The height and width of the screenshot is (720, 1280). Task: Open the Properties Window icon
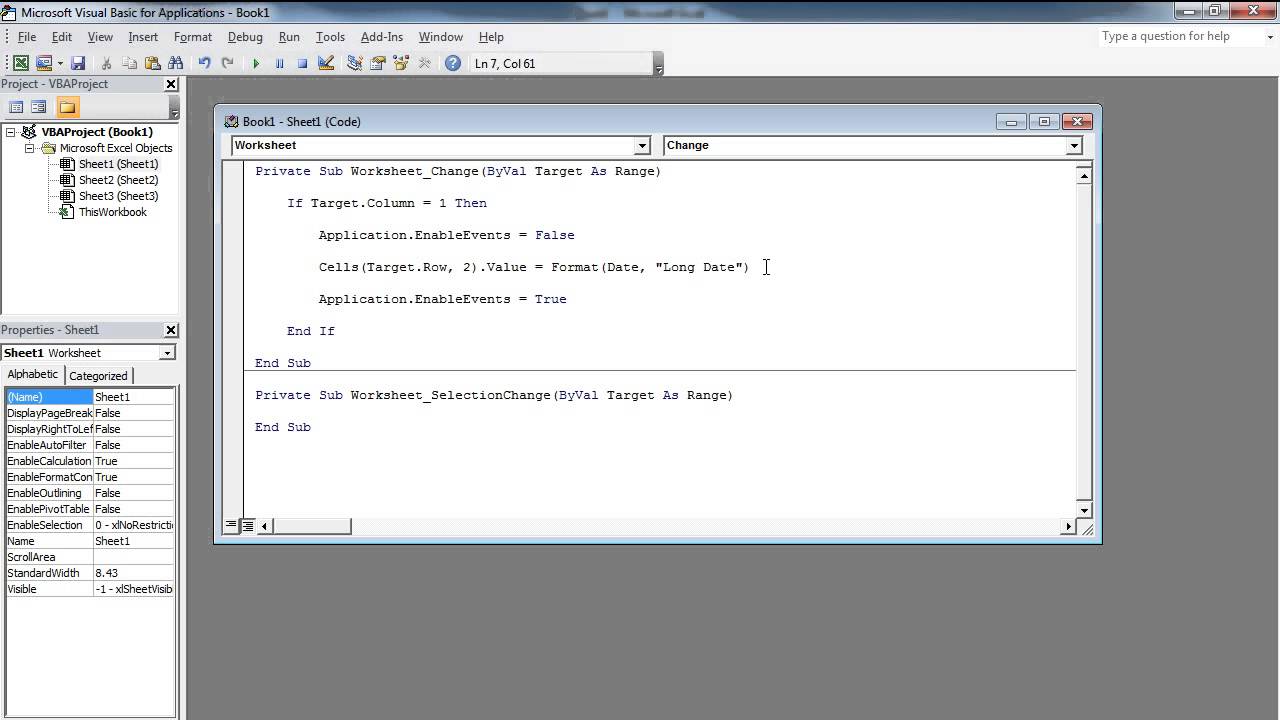click(378, 63)
